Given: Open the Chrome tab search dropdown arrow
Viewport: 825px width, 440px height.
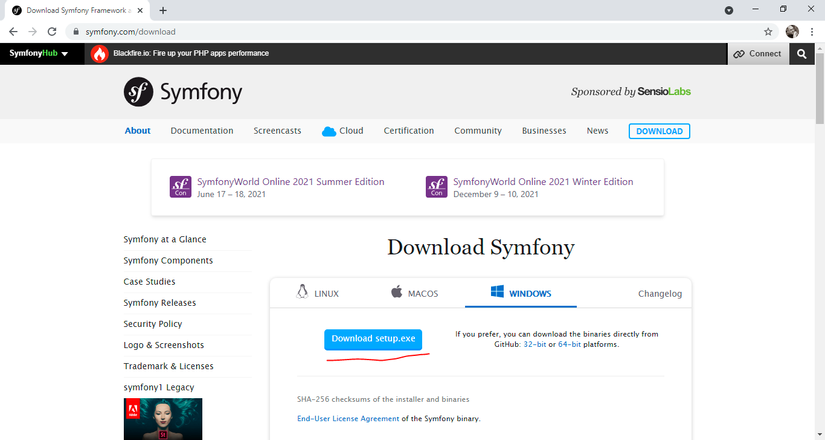Looking at the screenshot, I should coord(729,10).
